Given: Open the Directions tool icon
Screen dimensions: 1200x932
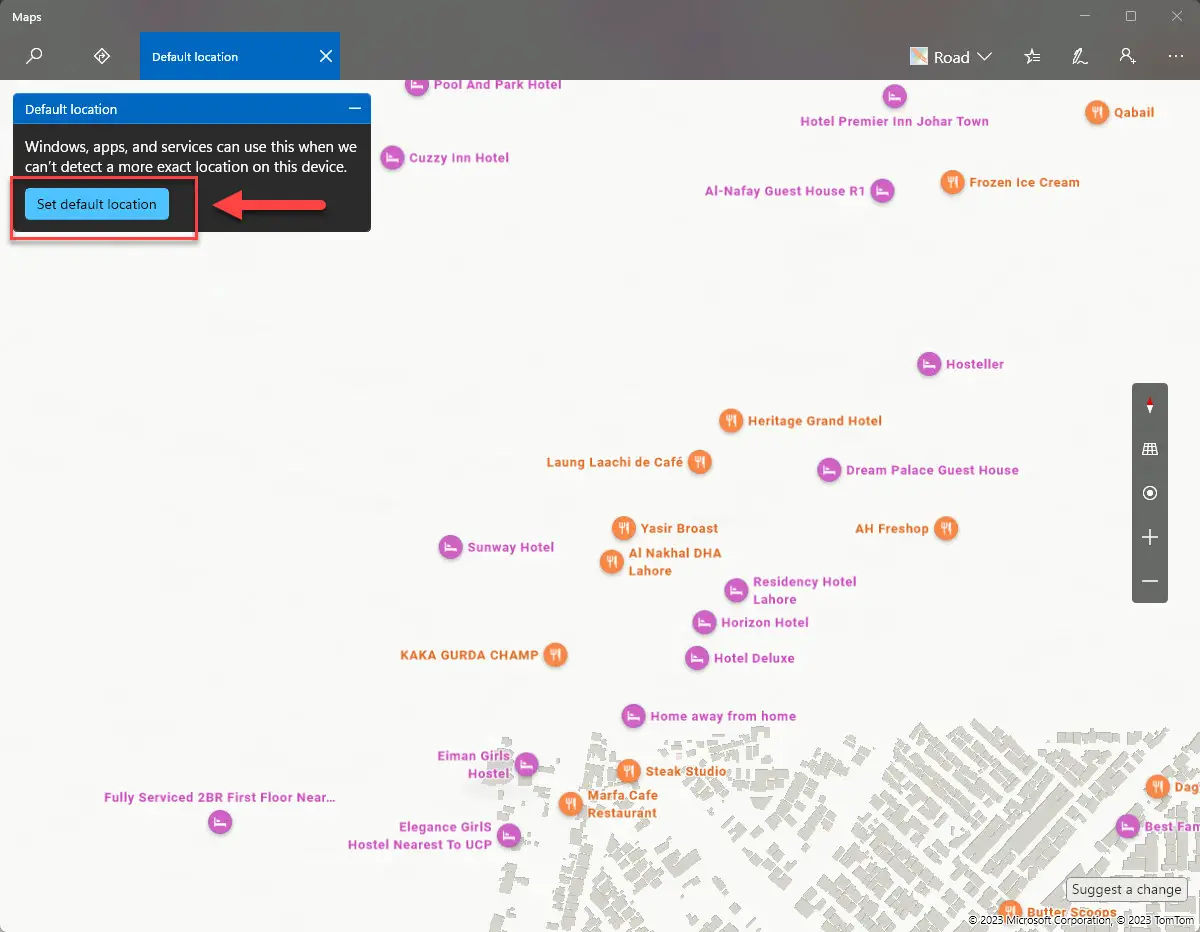Looking at the screenshot, I should click(101, 57).
